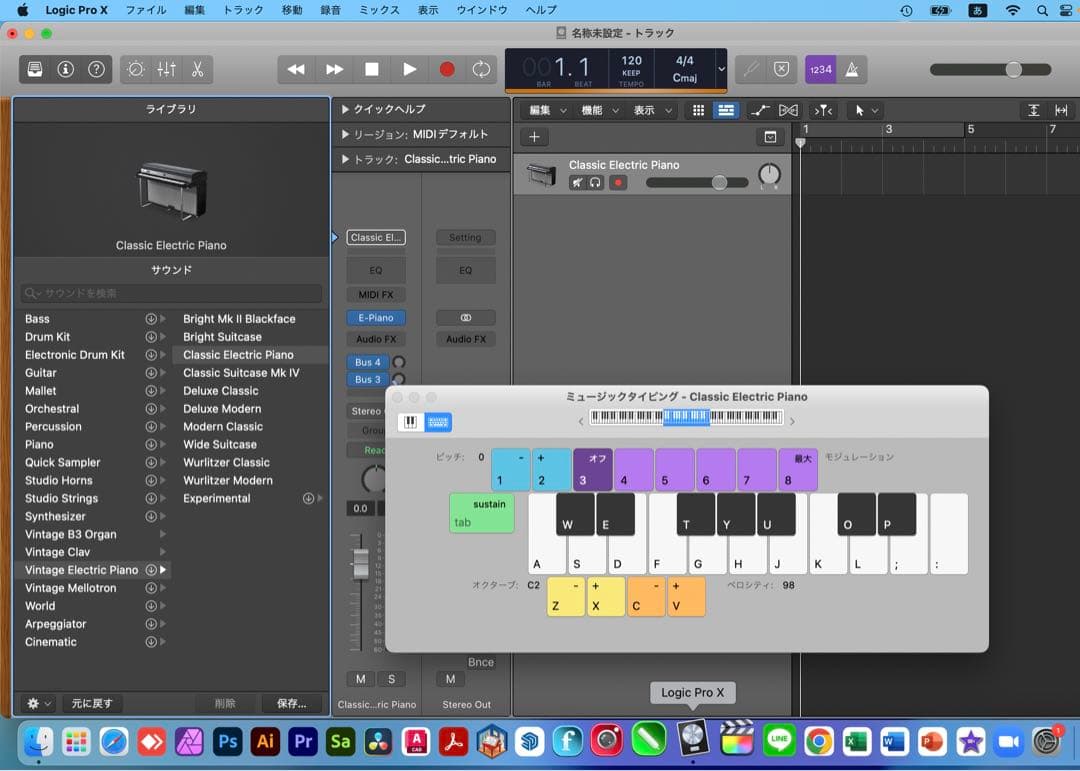Enable record on Classic Electric Piano track
Image resolution: width=1080 pixels, height=771 pixels.
tap(618, 183)
